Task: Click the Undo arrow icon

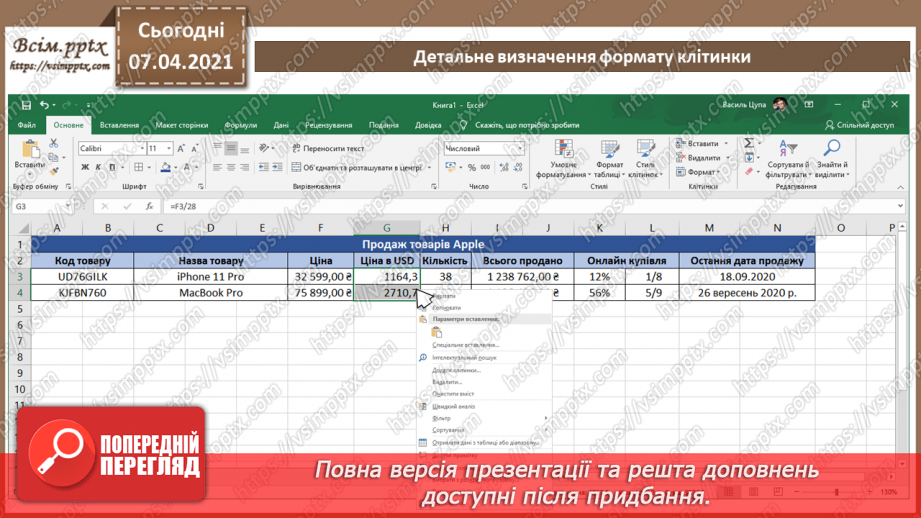Action: (44, 105)
